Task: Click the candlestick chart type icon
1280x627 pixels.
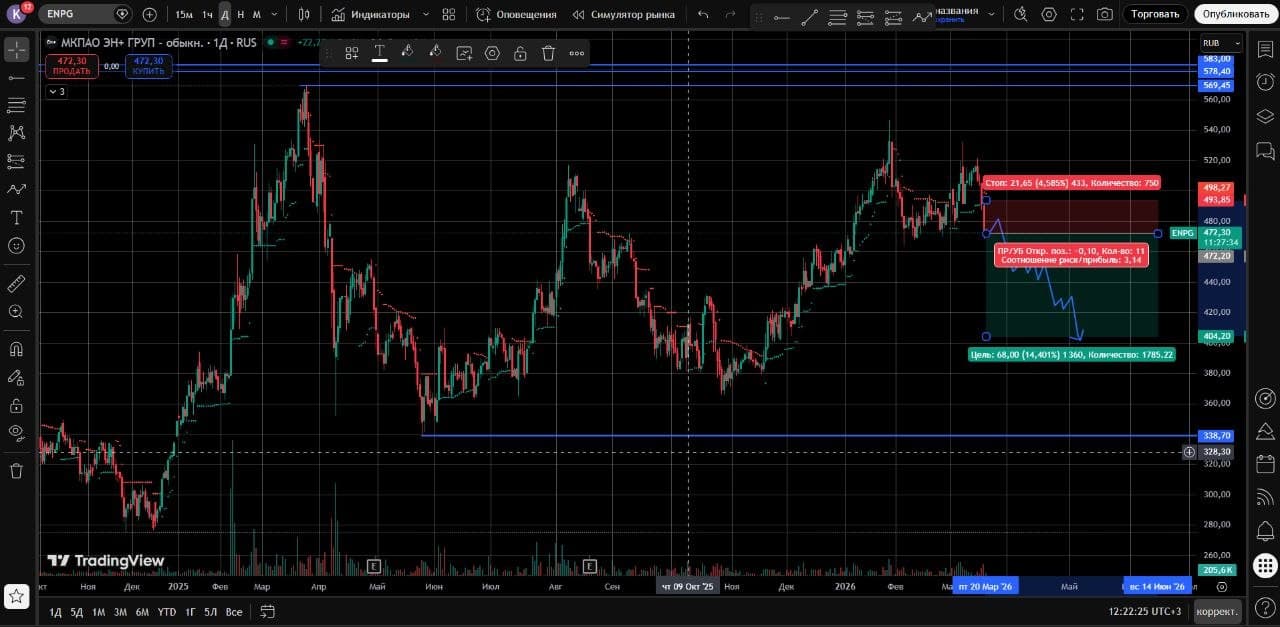Action: [304, 15]
